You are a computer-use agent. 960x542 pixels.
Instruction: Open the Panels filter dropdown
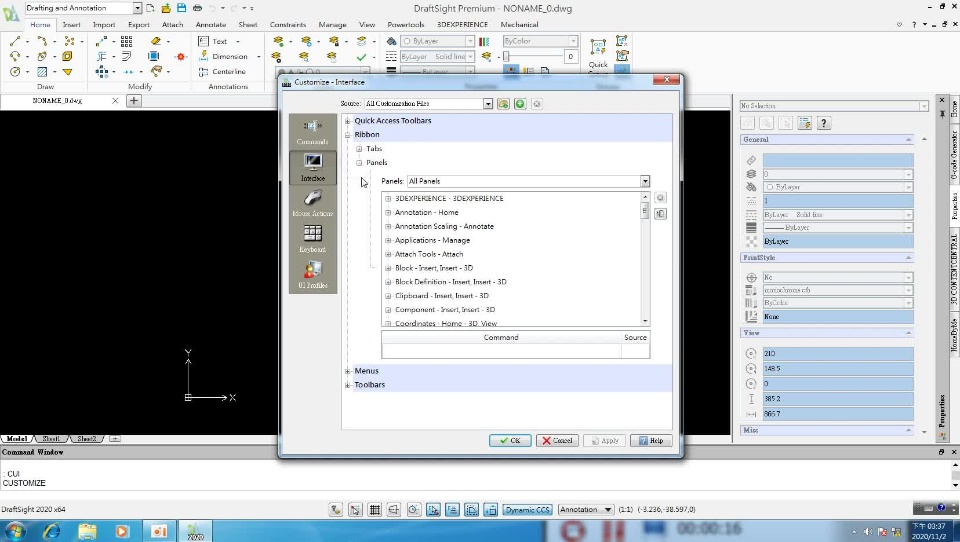(x=645, y=181)
